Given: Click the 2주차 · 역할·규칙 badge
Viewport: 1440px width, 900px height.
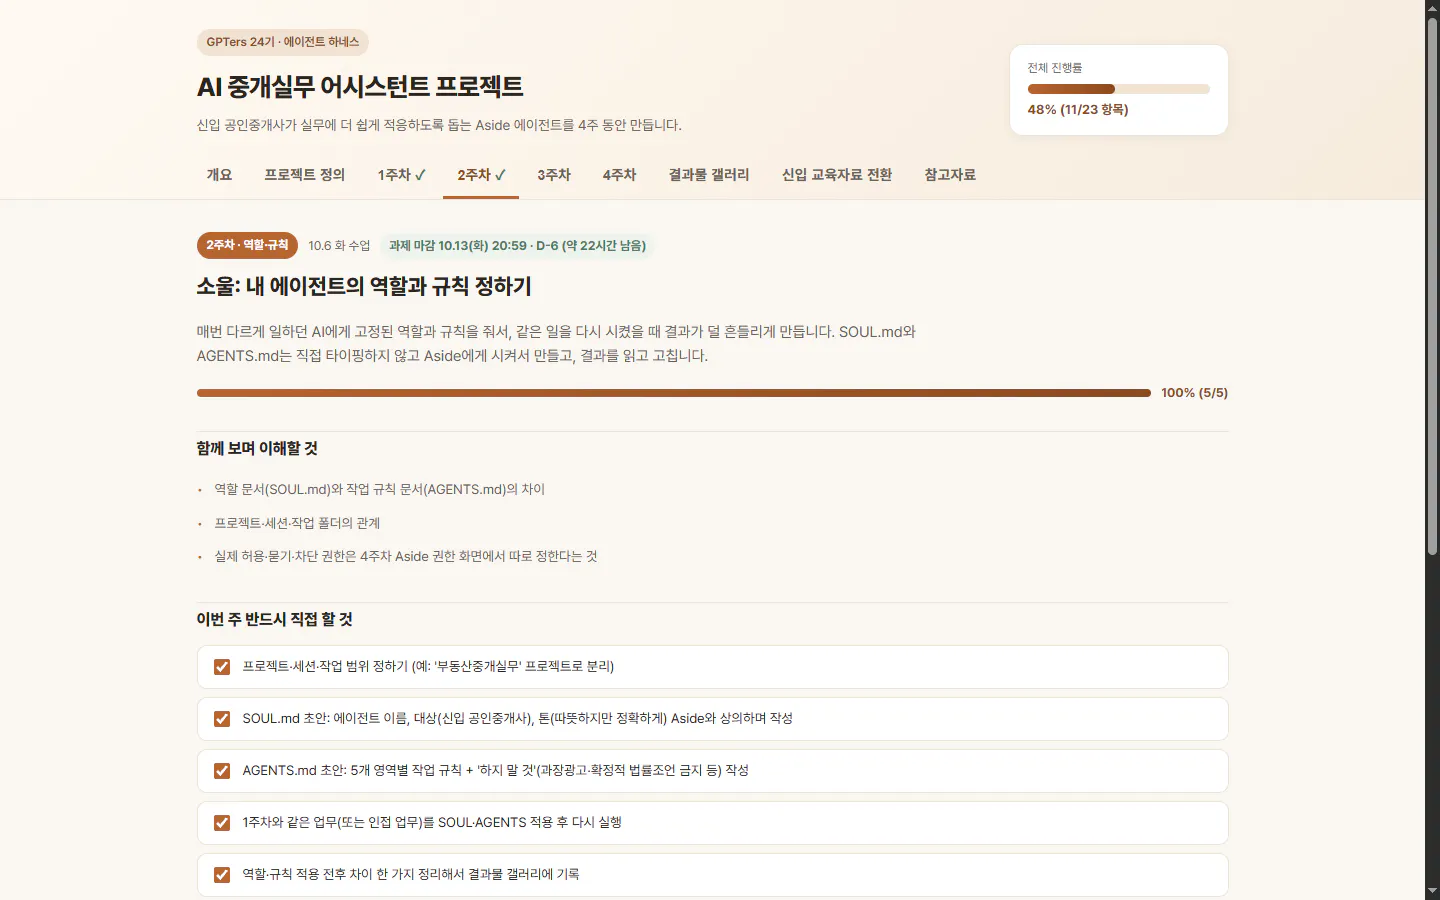Looking at the screenshot, I should click(x=247, y=245).
